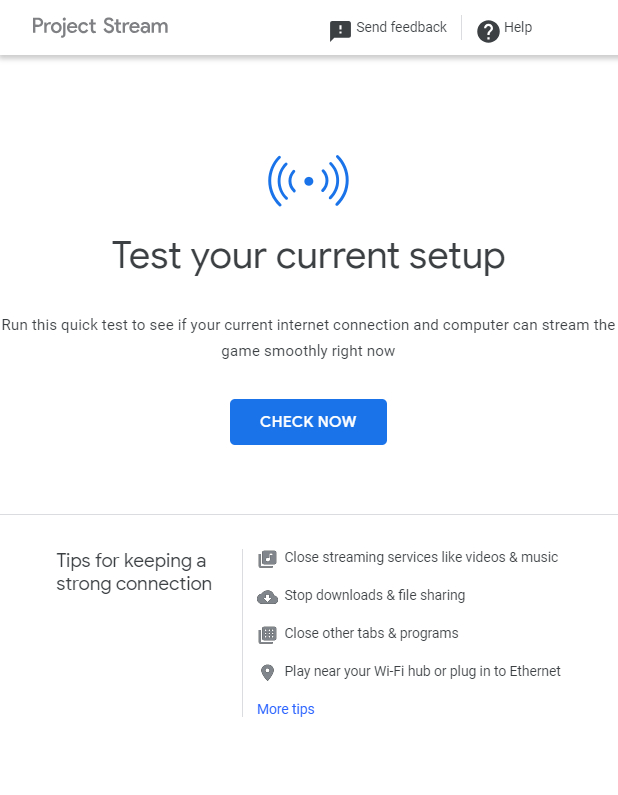This screenshot has height=795, width=618.
Task: Click the "Close other tabs & programs" tip
Action: [371, 633]
